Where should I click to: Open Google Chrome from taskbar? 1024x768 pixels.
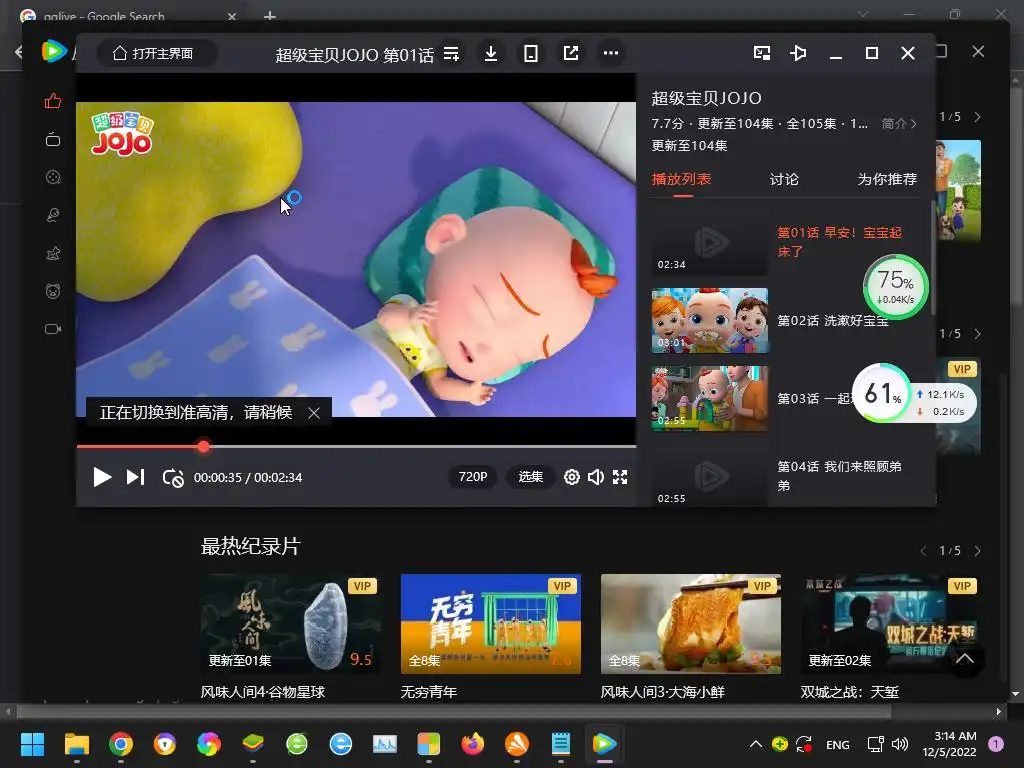121,744
